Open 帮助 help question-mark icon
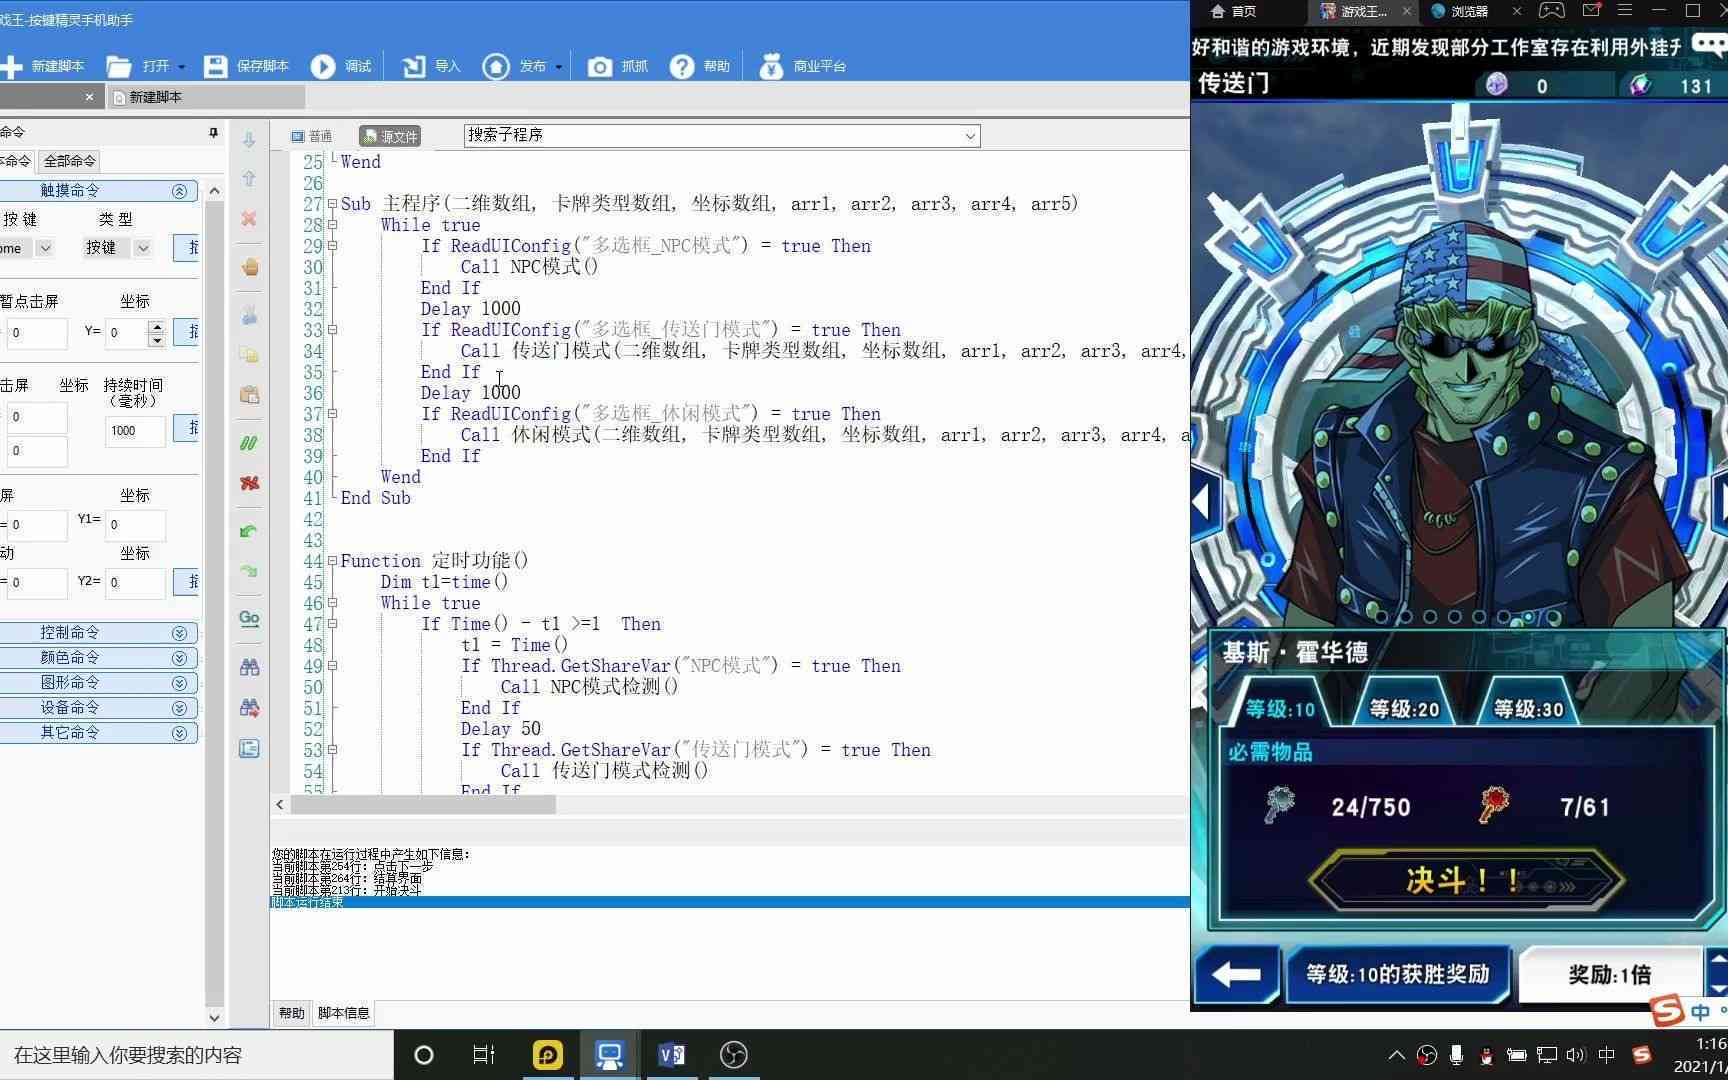 (x=682, y=67)
